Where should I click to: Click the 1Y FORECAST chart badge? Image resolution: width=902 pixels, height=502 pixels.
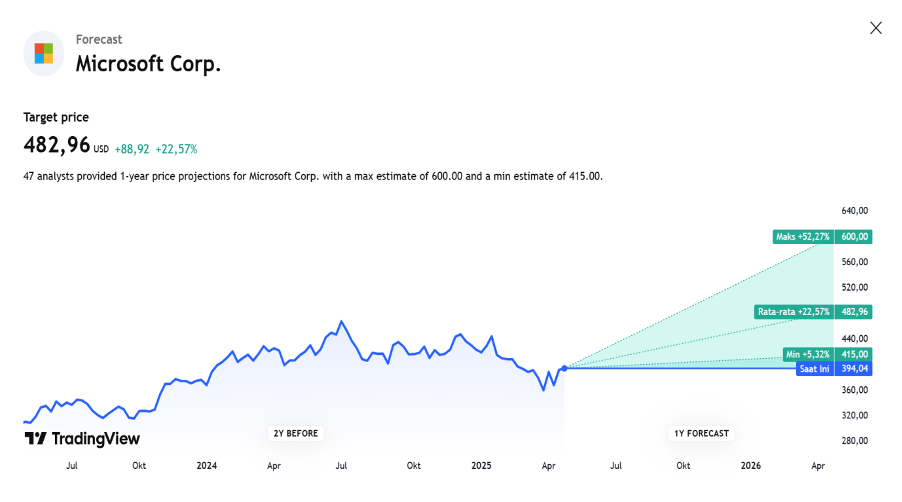pyautogui.click(x=701, y=434)
